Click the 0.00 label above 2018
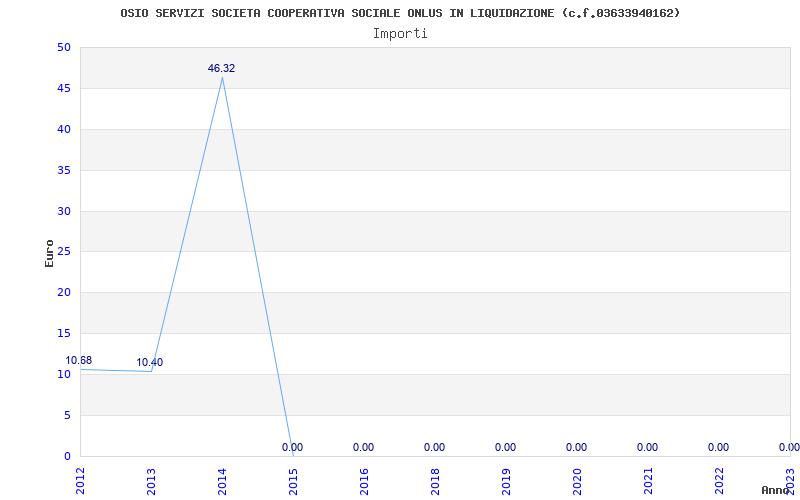This screenshot has width=800, height=500. point(434,447)
